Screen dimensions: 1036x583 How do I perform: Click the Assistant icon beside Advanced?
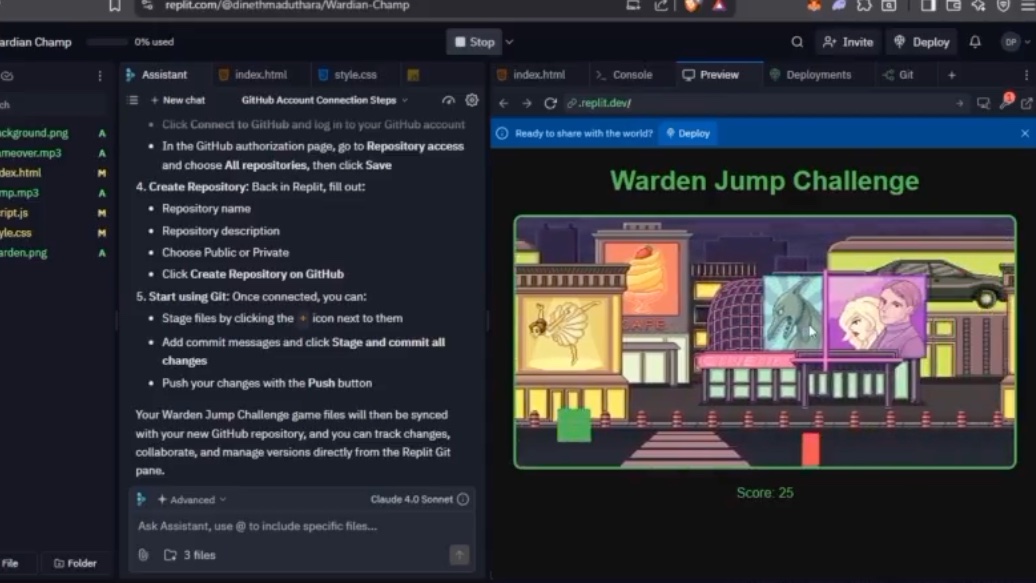pyautogui.click(x=141, y=499)
